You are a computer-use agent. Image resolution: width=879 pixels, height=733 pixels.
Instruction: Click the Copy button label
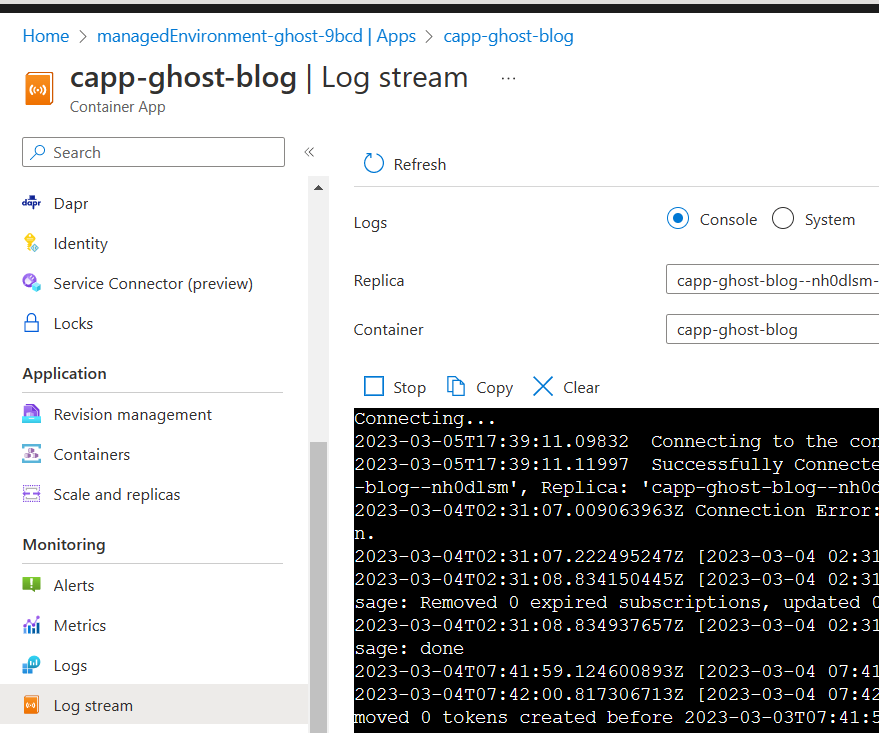coord(494,387)
